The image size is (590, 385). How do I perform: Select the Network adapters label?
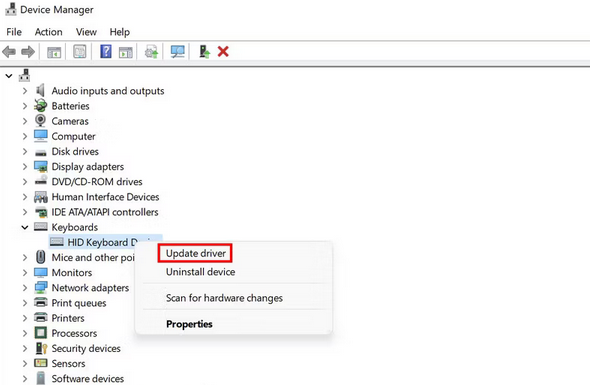pos(90,288)
